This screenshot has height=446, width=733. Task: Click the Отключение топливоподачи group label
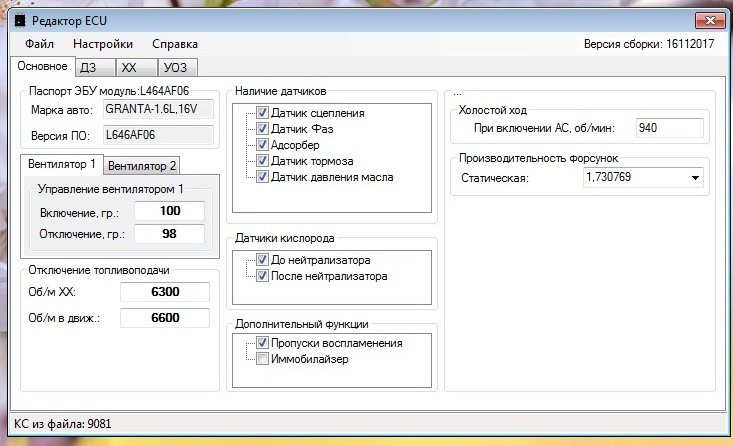point(99,270)
